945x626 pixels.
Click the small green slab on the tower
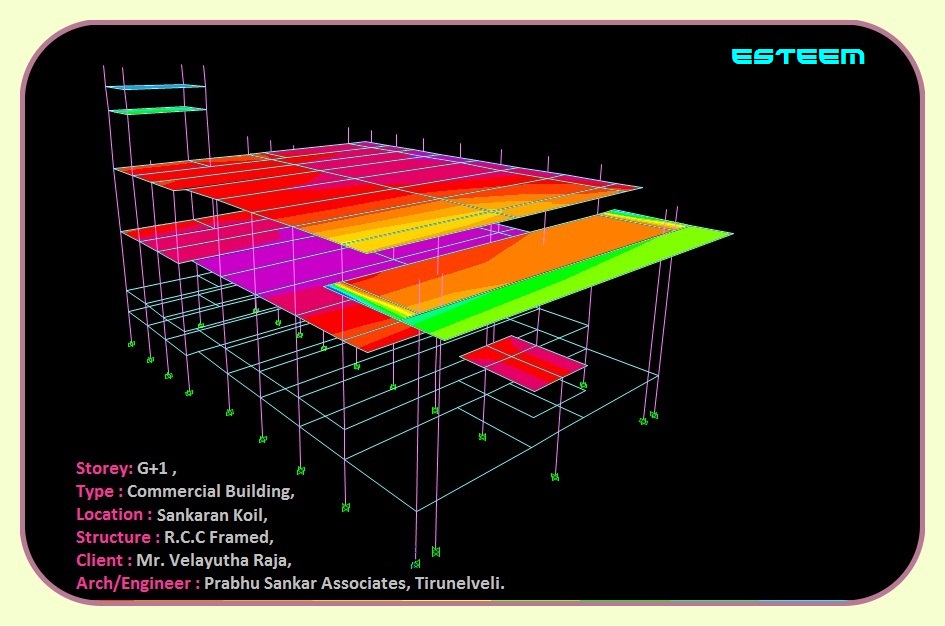[159, 110]
